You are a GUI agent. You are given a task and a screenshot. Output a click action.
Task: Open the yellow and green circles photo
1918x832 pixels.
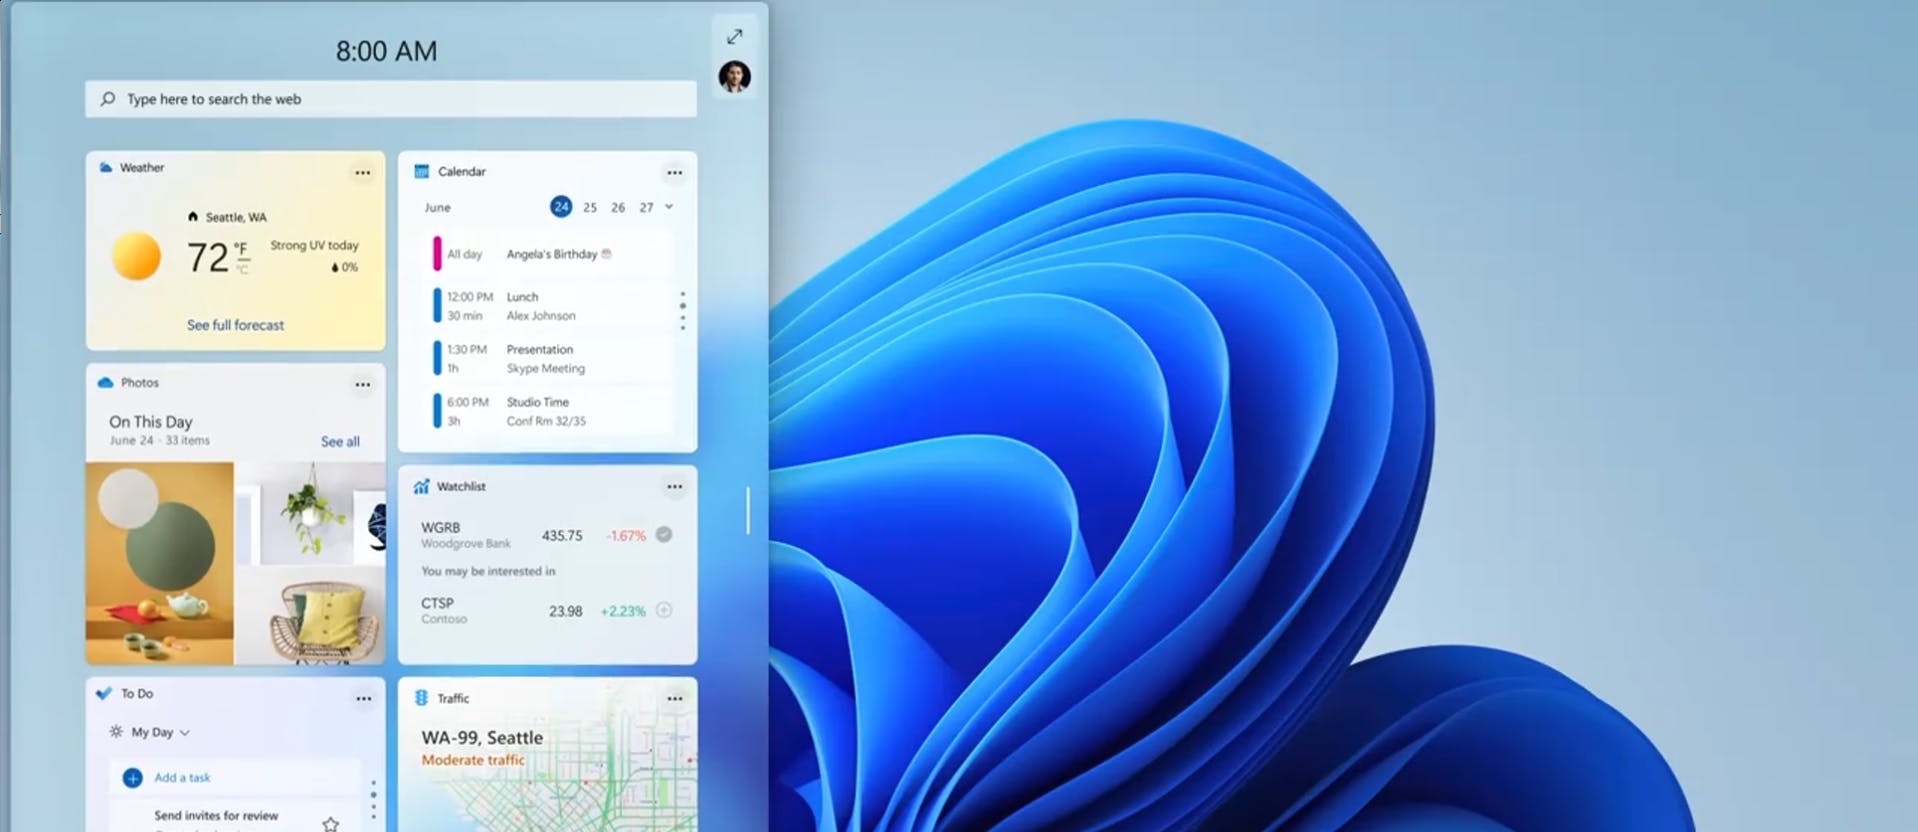[x=160, y=563]
